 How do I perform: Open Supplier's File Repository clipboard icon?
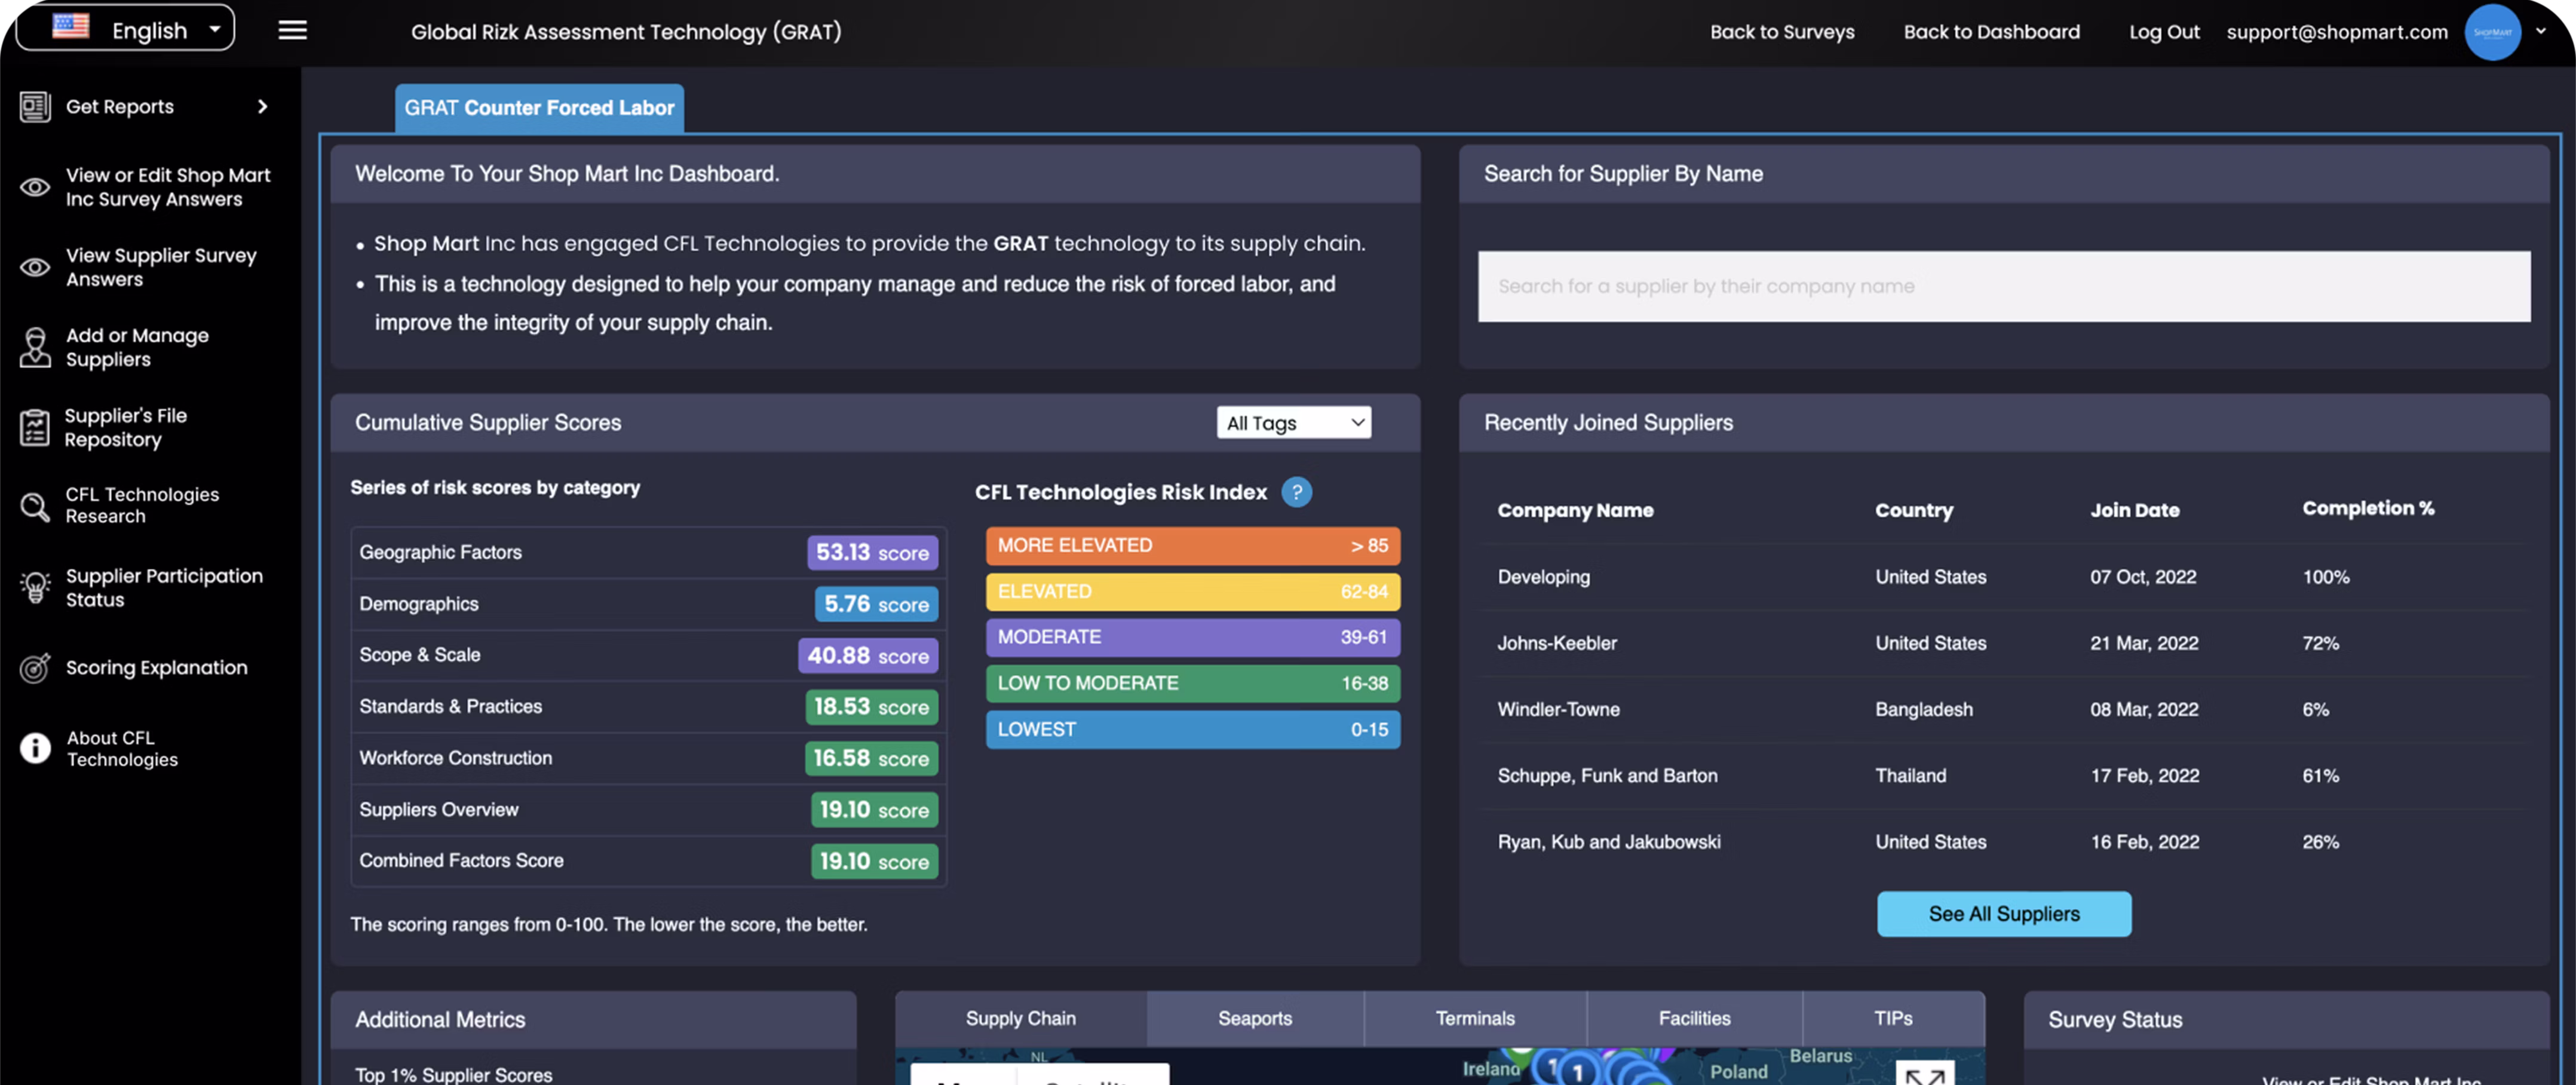[35, 427]
